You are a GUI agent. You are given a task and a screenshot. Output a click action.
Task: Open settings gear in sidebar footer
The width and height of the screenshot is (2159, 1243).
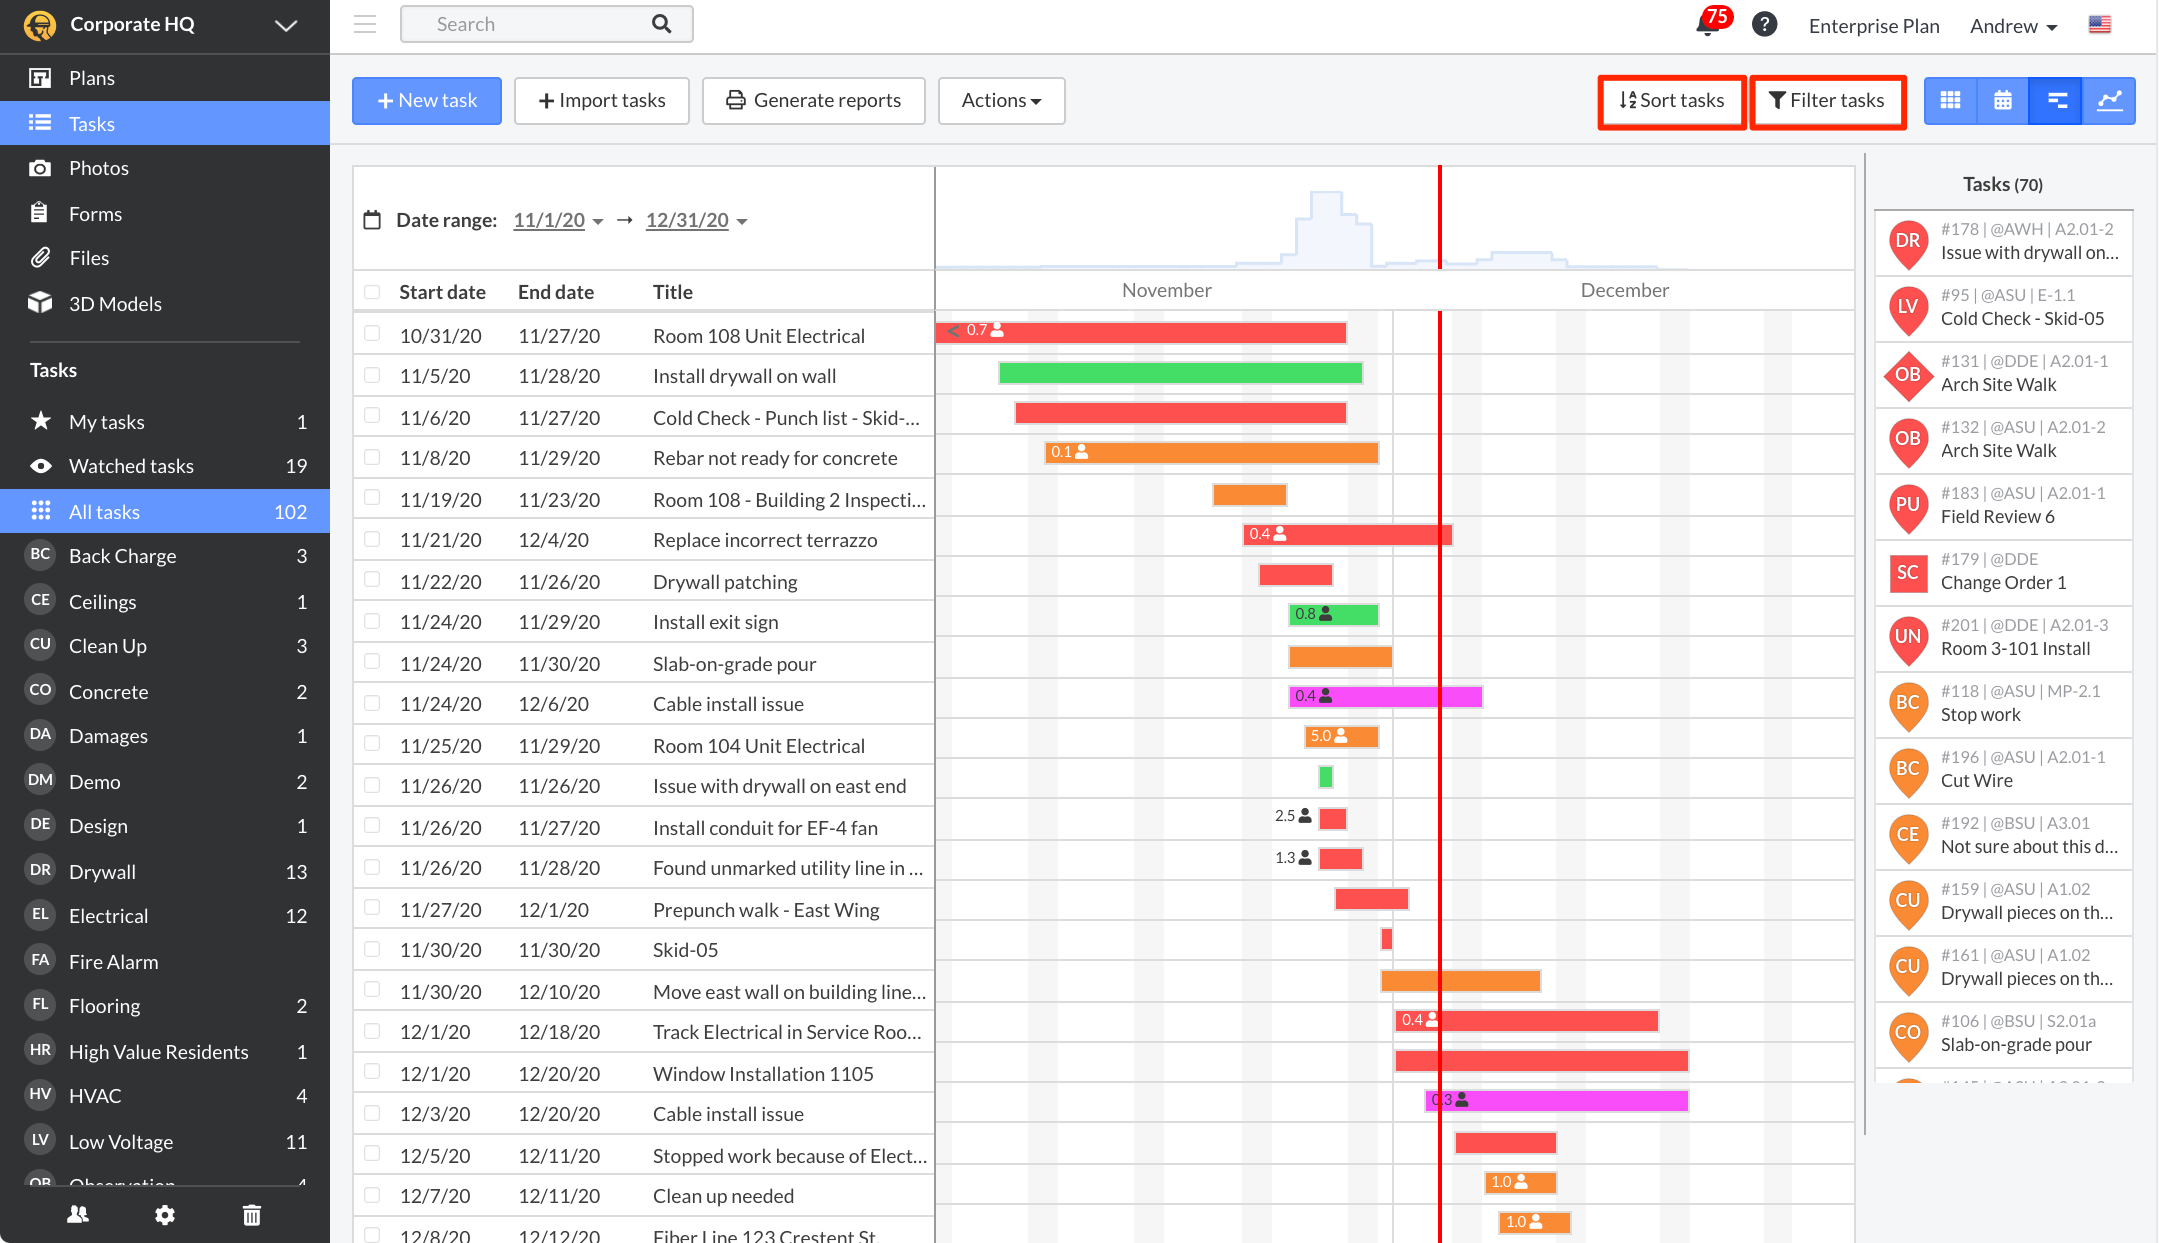point(165,1215)
